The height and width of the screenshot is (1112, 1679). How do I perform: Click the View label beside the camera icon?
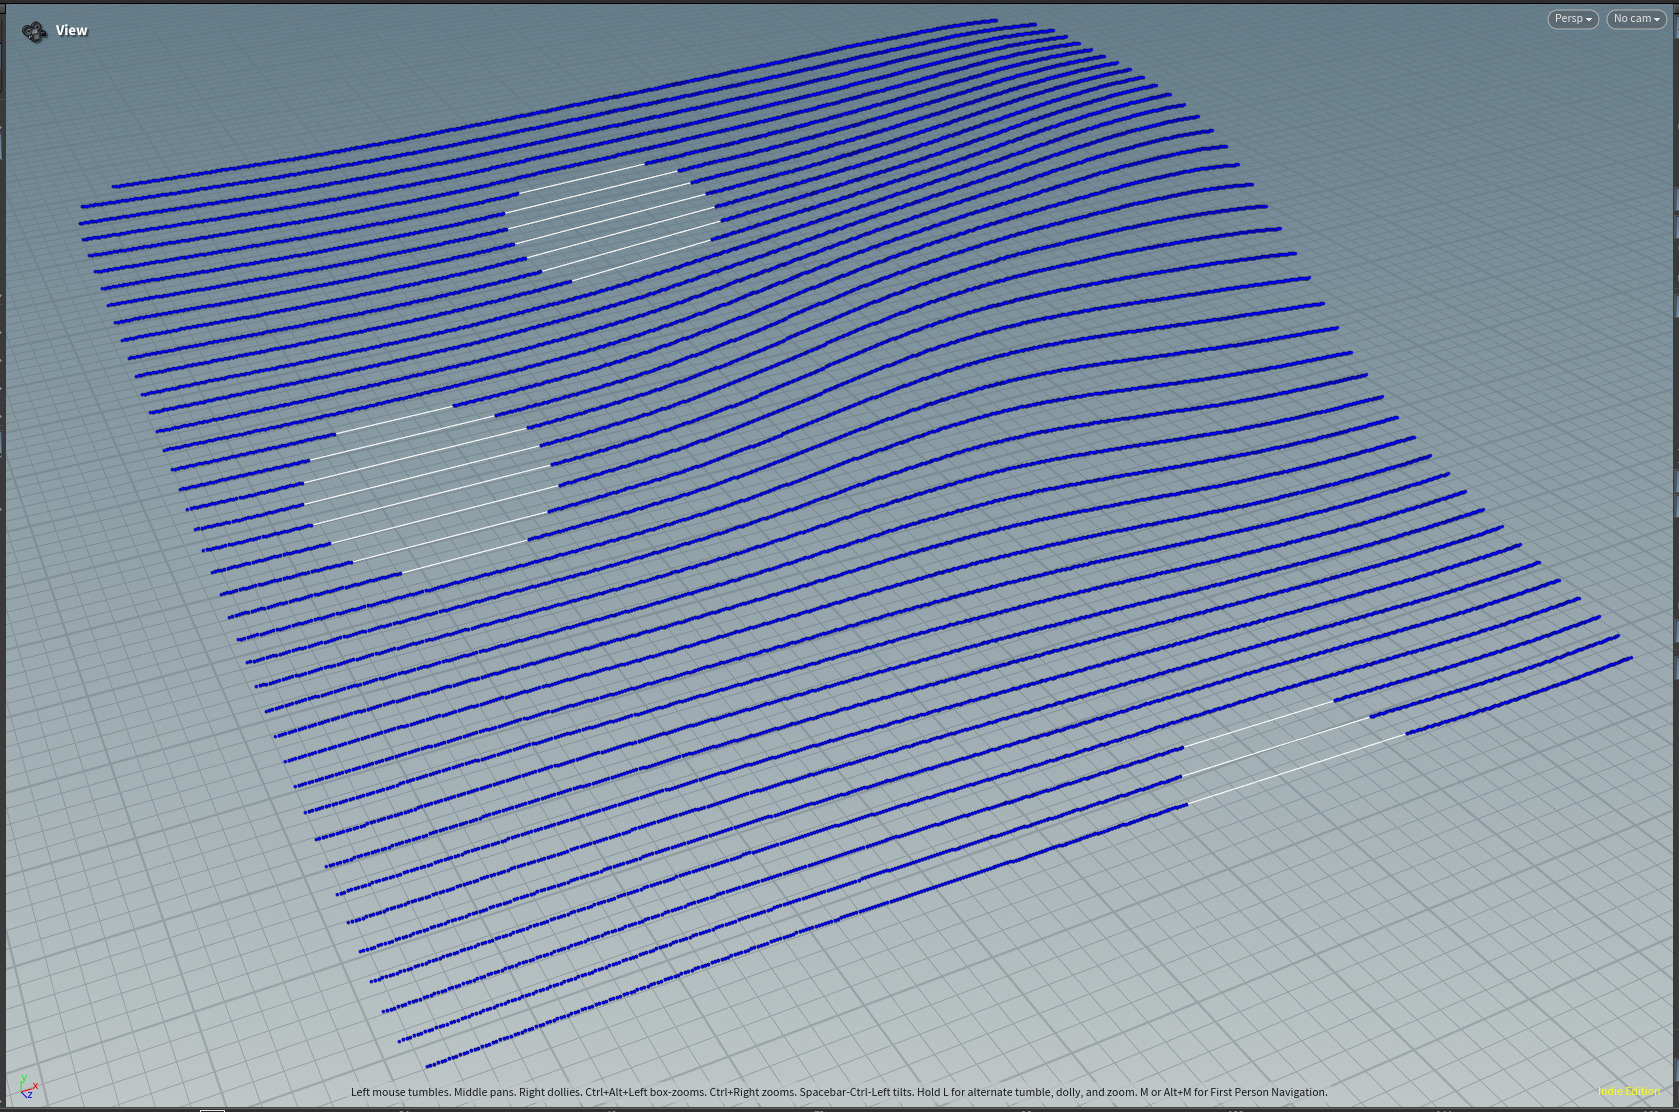tap(72, 31)
